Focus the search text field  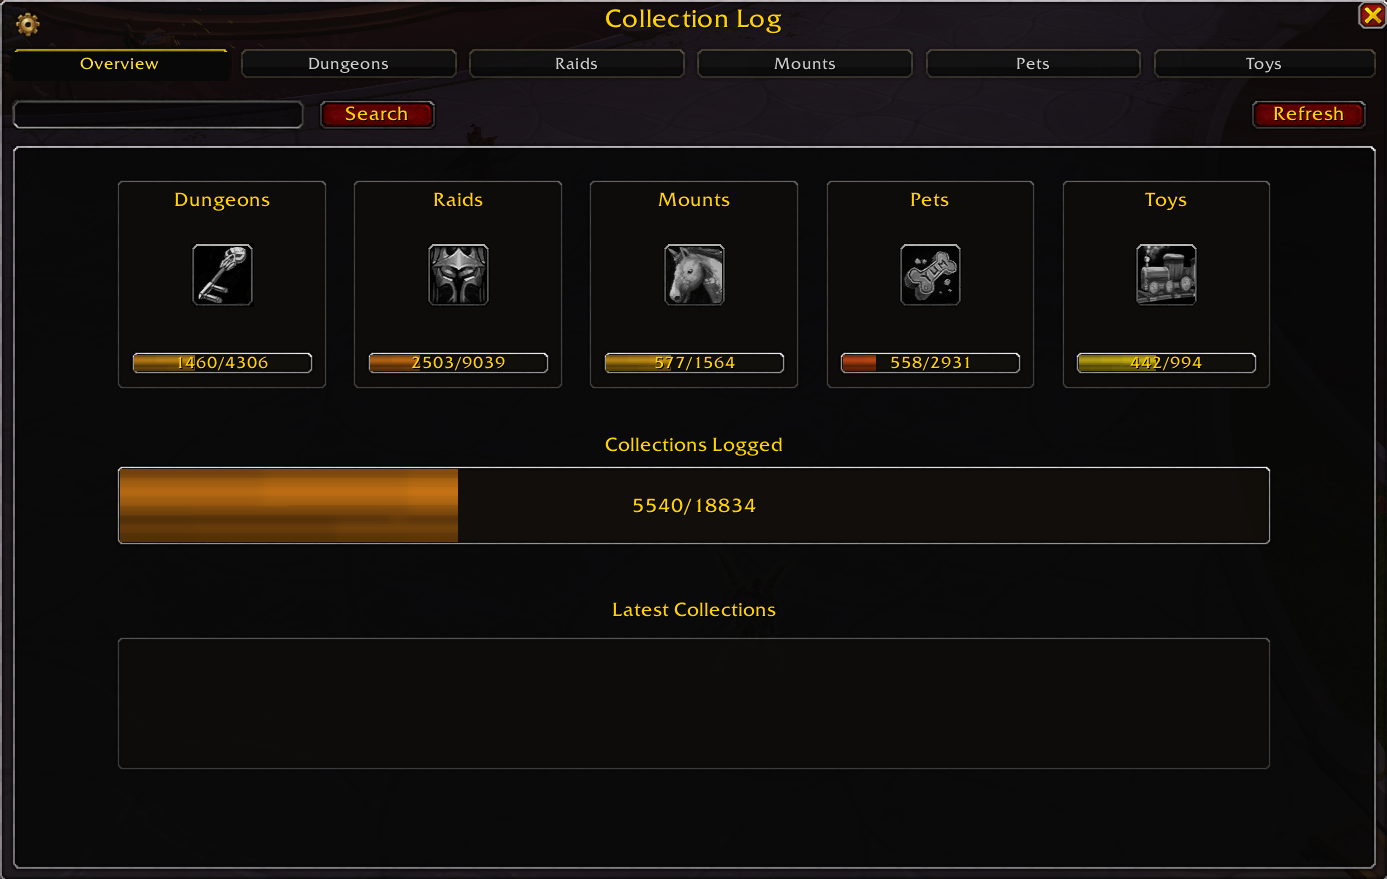point(158,114)
